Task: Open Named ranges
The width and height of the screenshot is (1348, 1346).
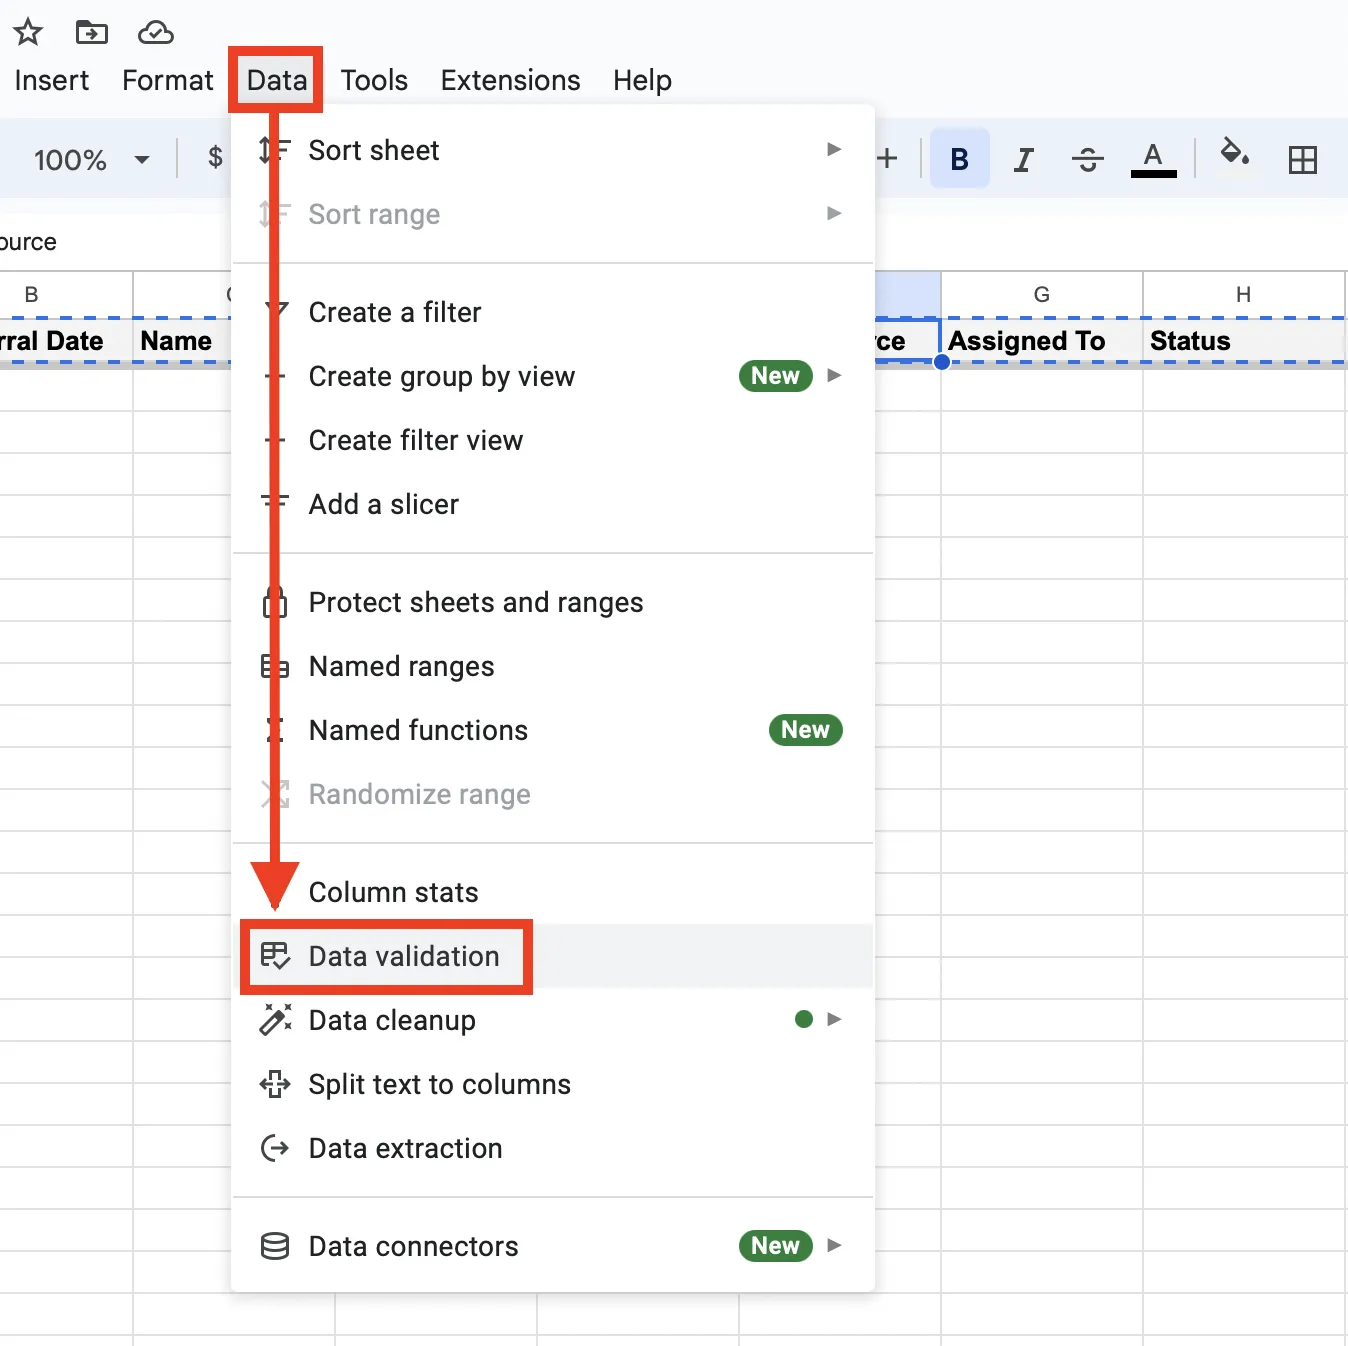Action: tap(553, 666)
